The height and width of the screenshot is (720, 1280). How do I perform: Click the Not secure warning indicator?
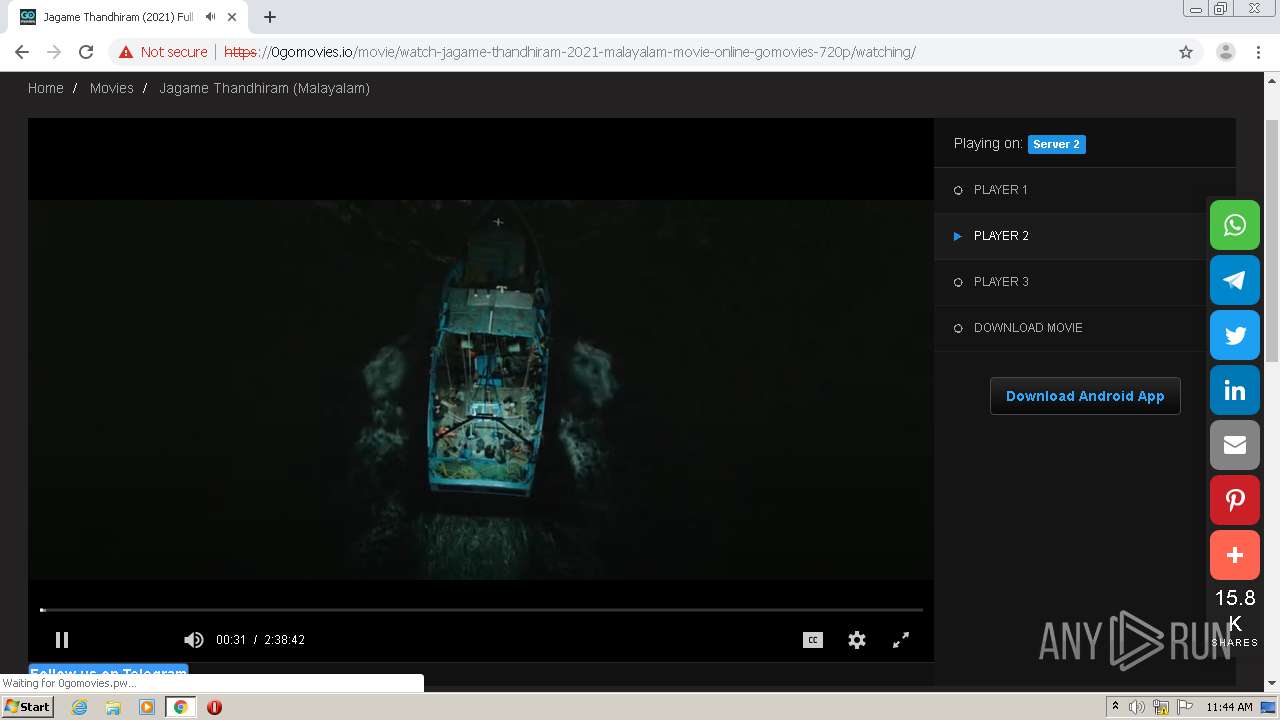tap(163, 52)
